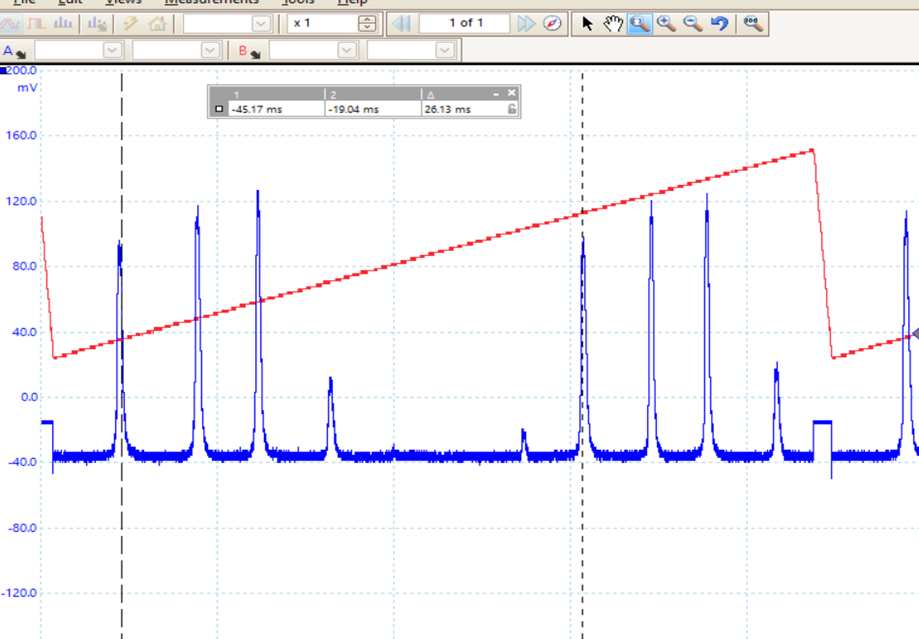Viewport: 919px width, 639px height.
Task: Select the Persistence Mode square-wave icon
Action: click(36, 24)
